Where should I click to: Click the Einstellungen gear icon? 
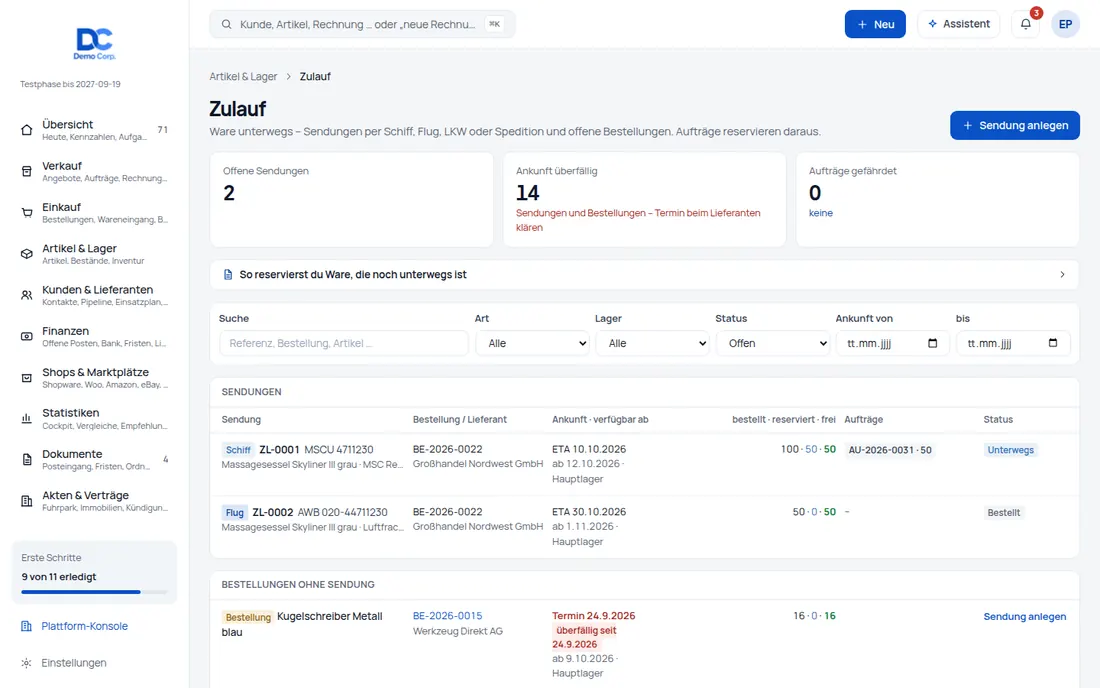(x=27, y=663)
